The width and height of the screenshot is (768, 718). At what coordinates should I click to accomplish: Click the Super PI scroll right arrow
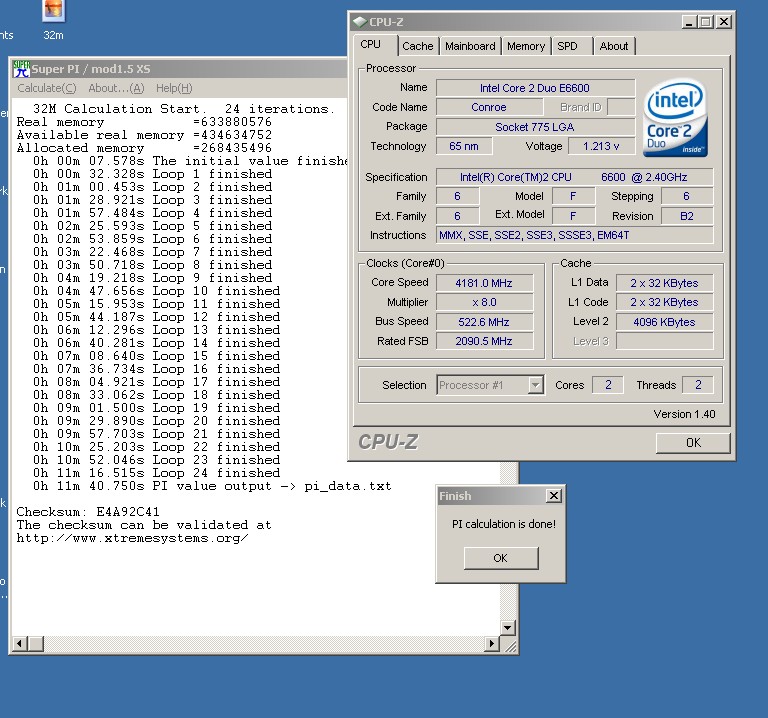click(491, 643)
